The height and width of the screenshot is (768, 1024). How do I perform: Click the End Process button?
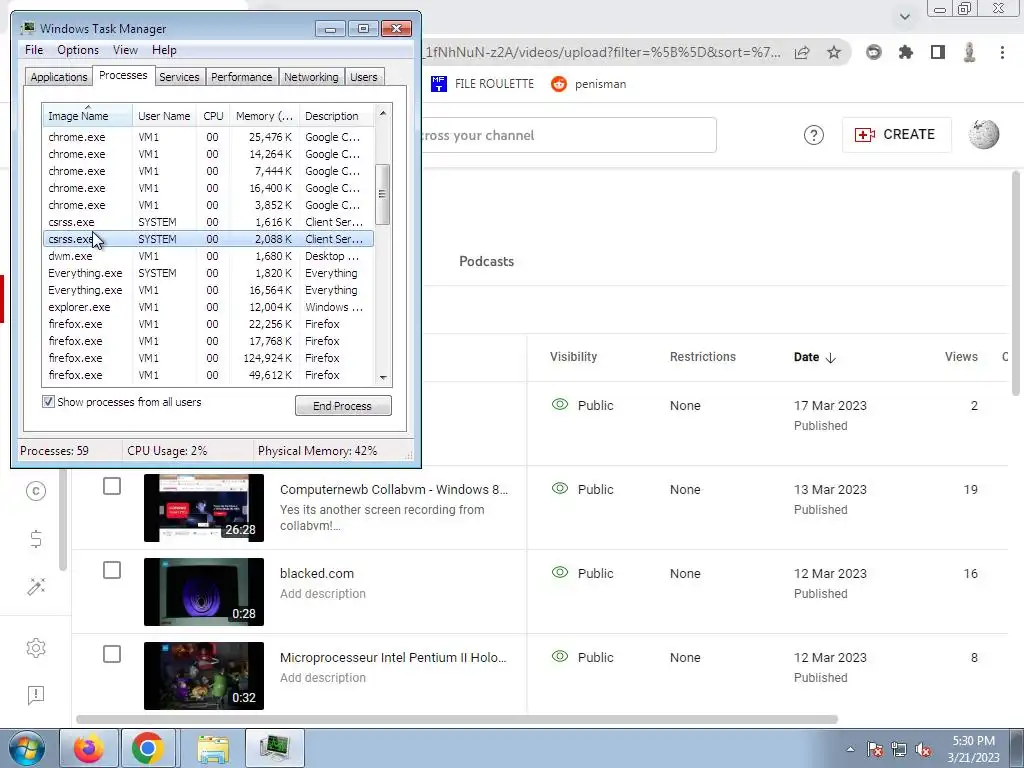(x=343, y=406)
